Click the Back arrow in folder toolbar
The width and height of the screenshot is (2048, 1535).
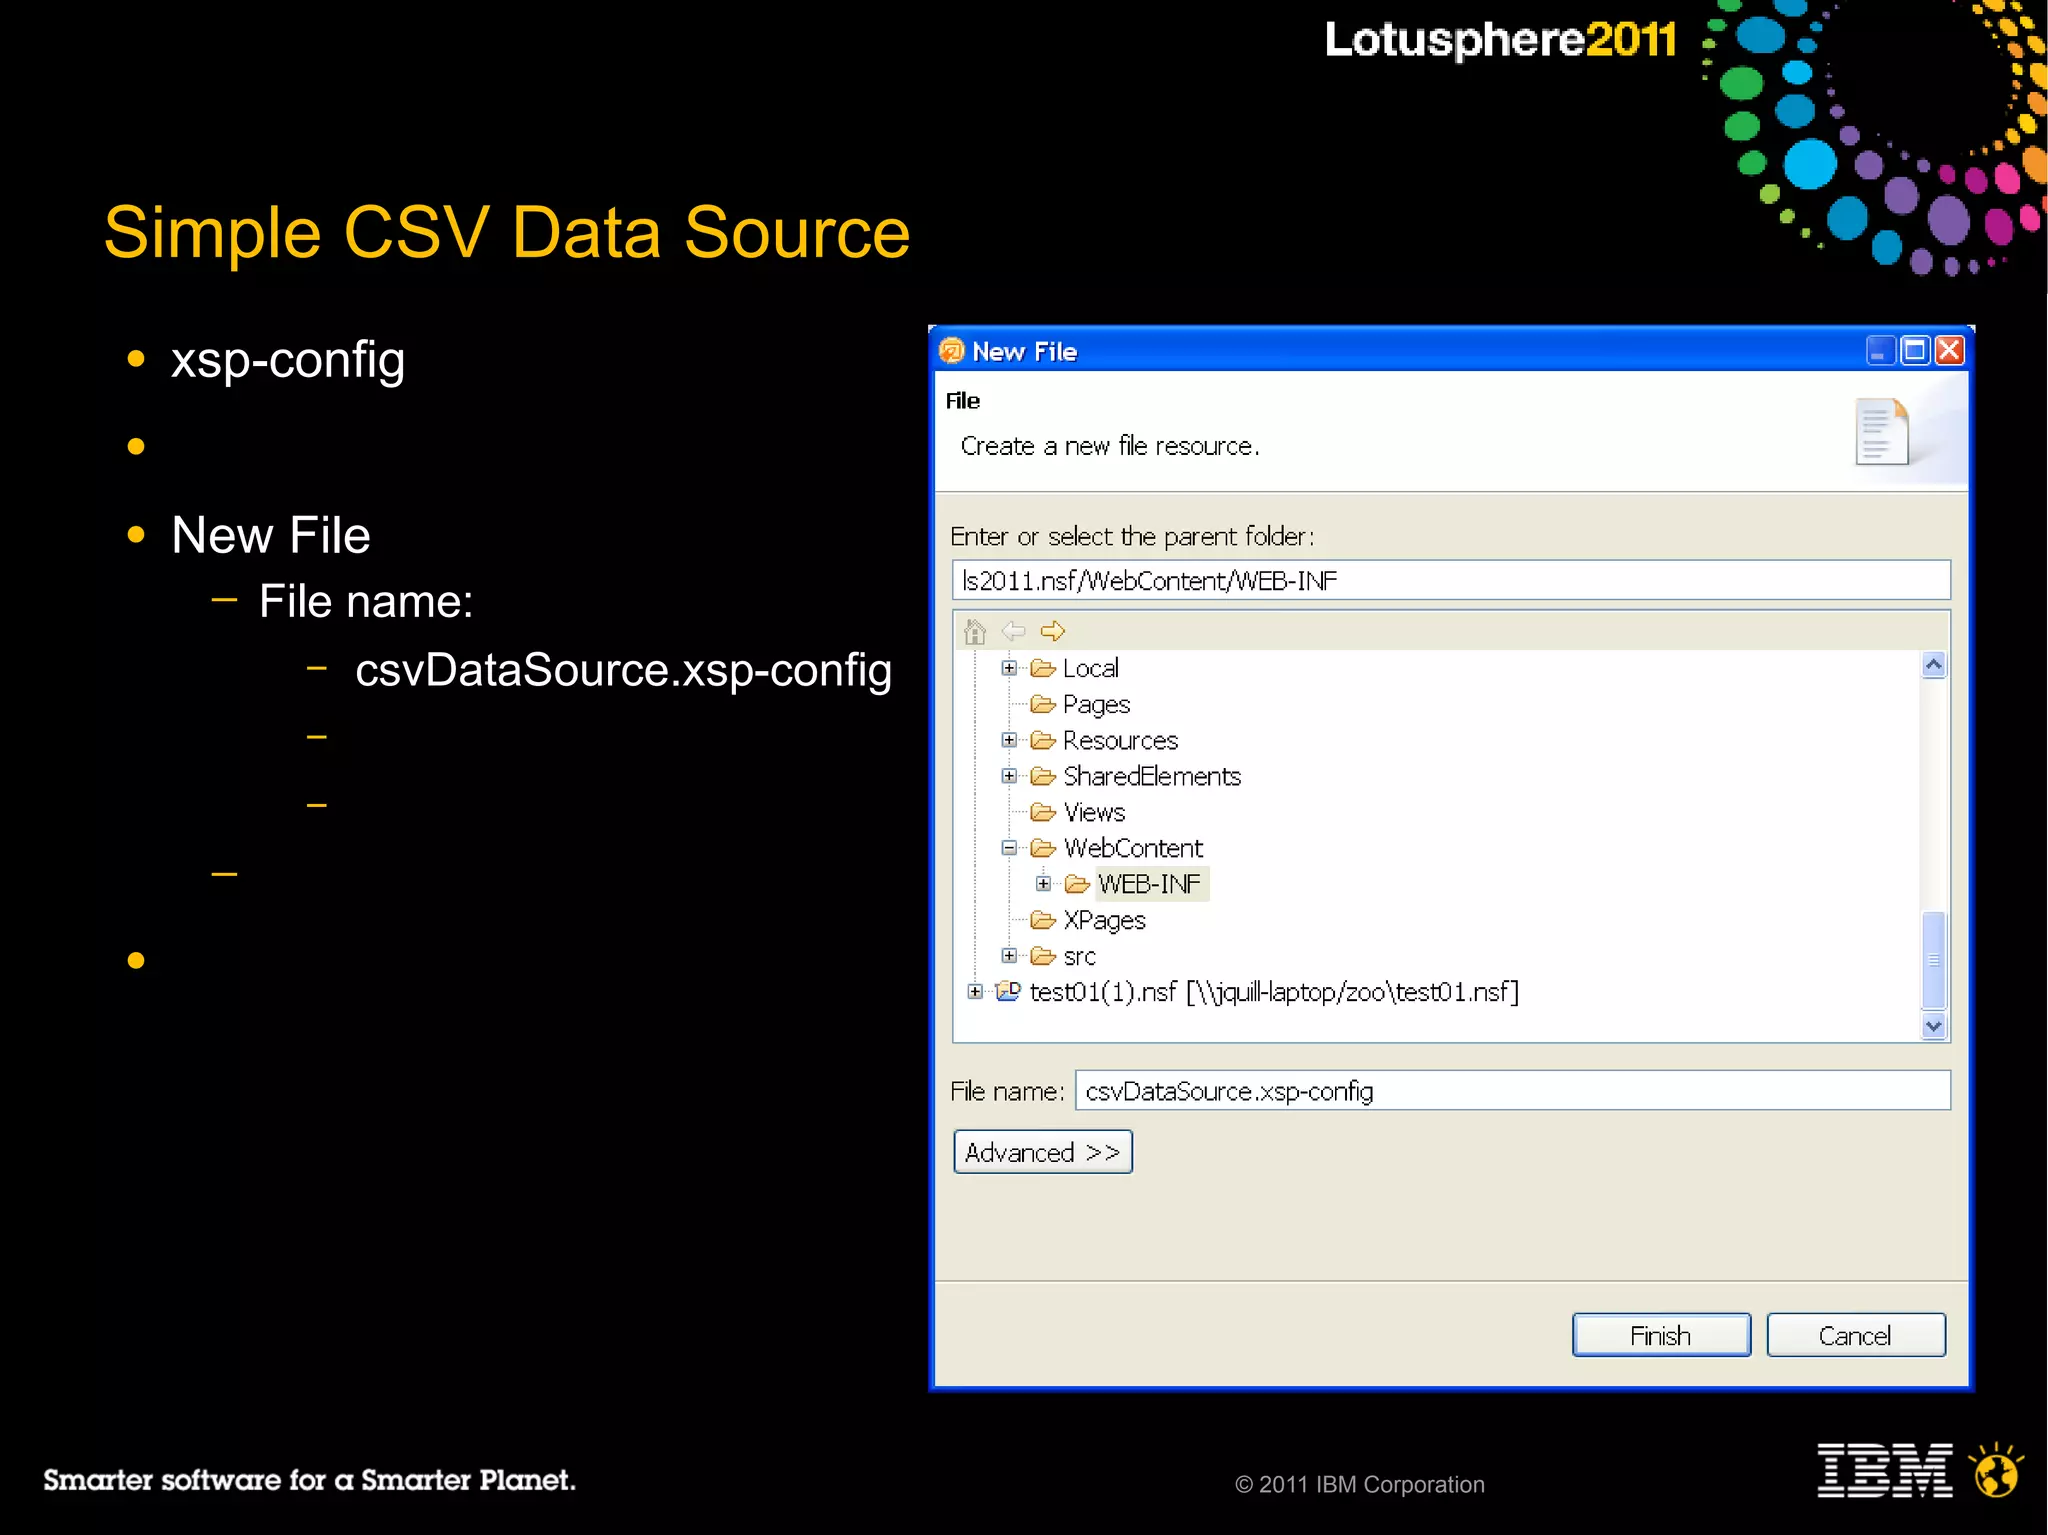pyautogui.click(x=1014, y=631)
